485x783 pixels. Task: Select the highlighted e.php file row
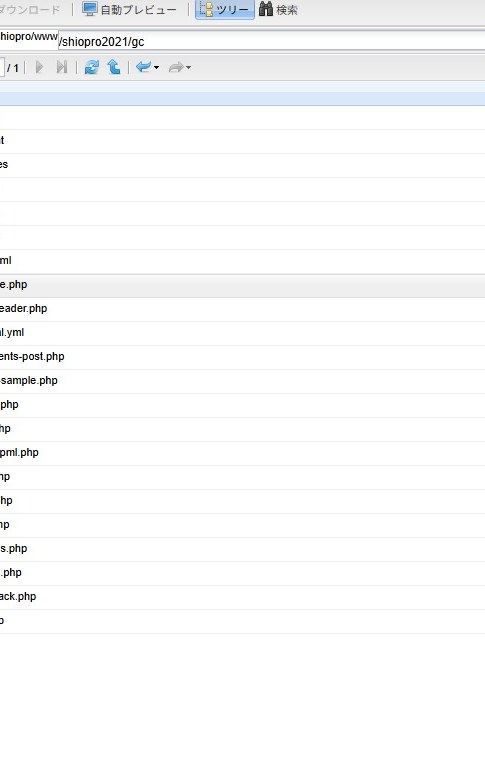coord(242,285)
